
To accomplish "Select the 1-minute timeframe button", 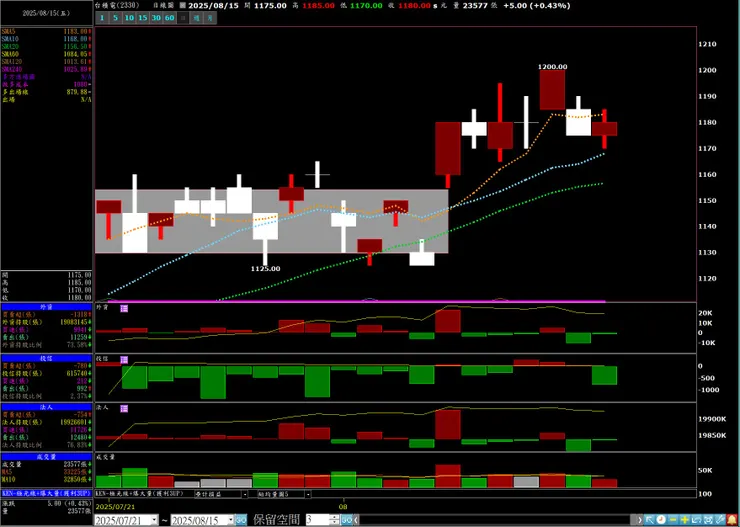I will pyautogui.click(x=101, y=18).
